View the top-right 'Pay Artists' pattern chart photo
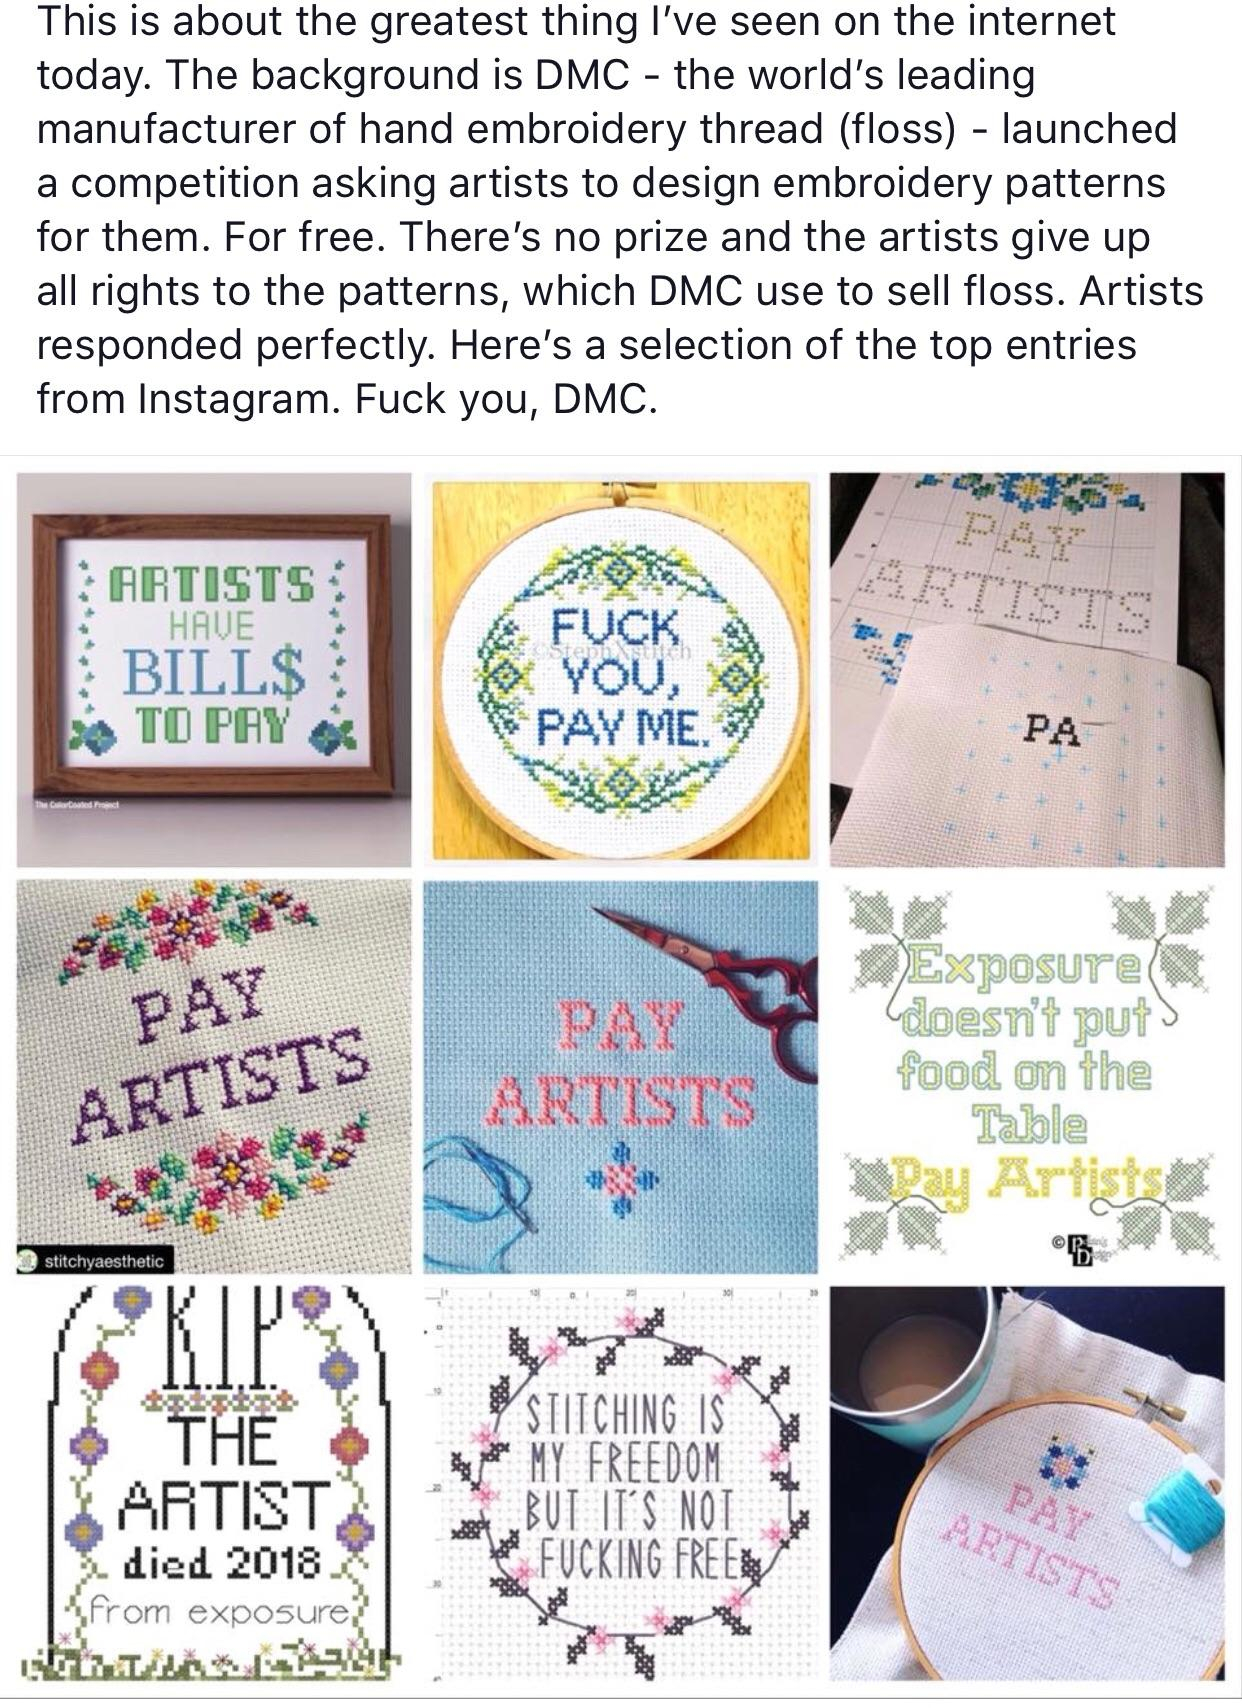 (x=1027, y=669)
